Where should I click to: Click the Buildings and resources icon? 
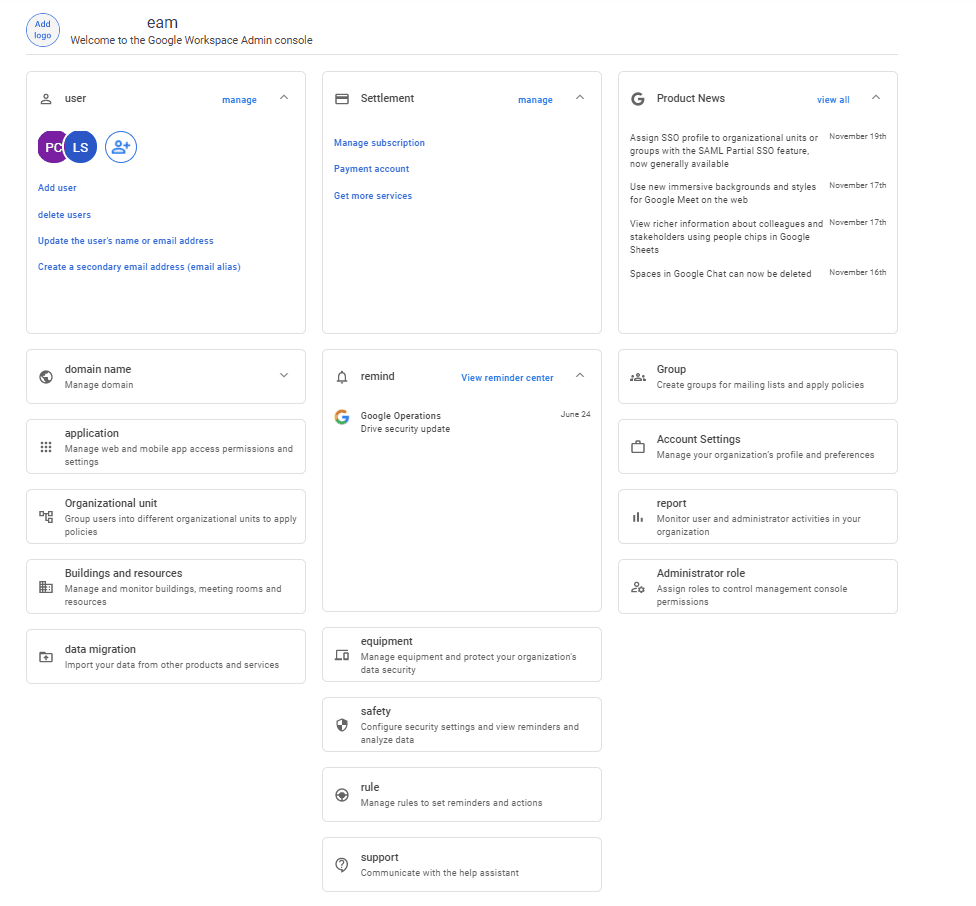click(x=46, y=587)
